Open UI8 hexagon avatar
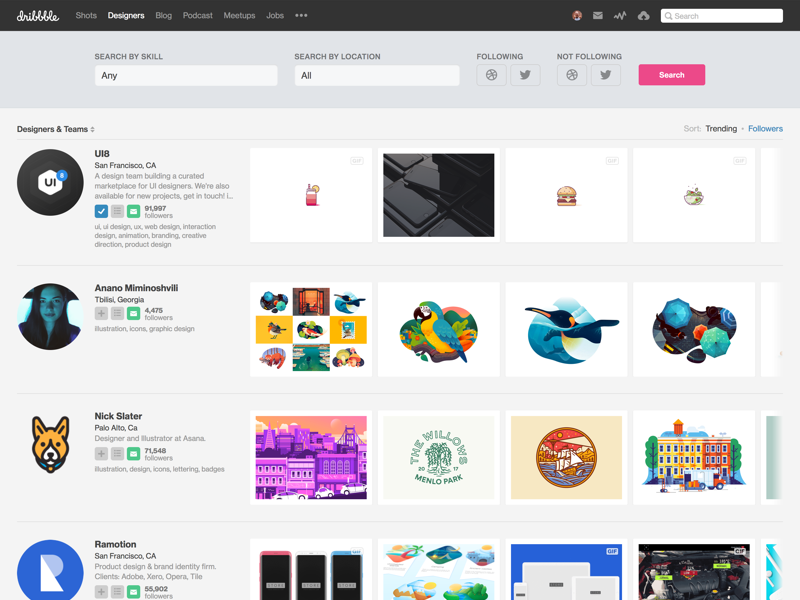This screenshot has width=800, height=600. pos(50,182)
